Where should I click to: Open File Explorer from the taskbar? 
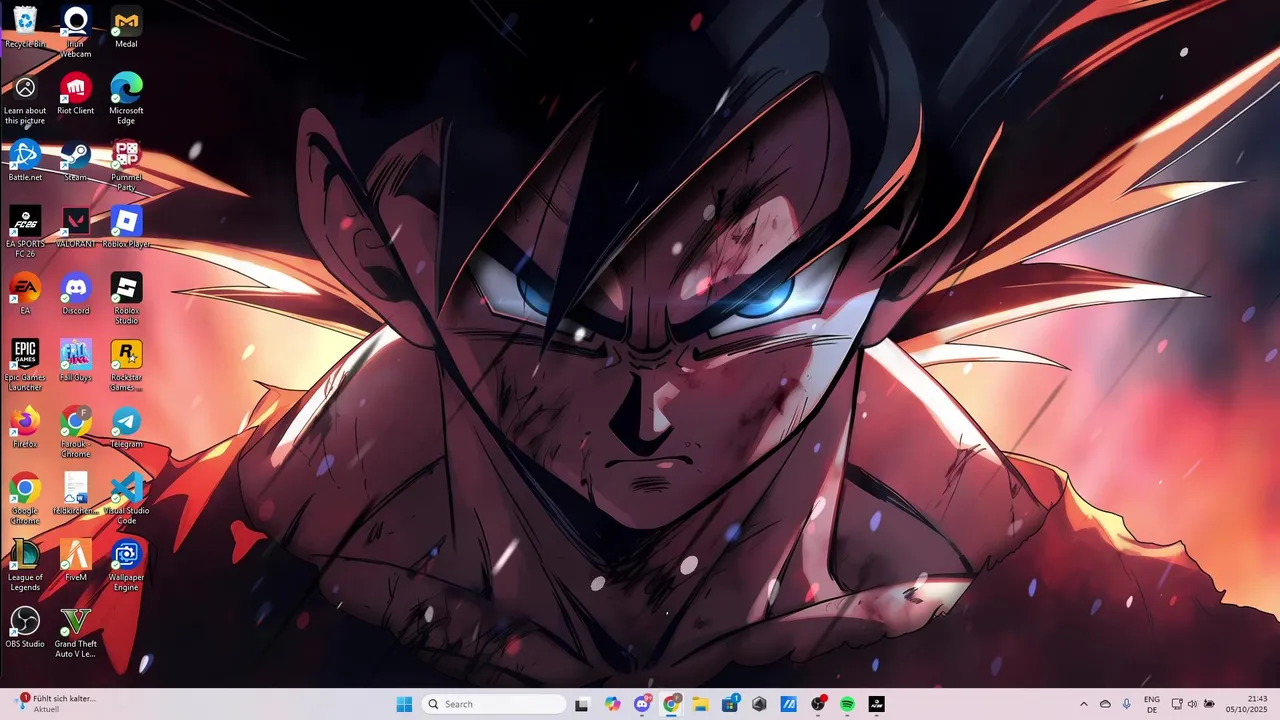click(x=700, y=704)
